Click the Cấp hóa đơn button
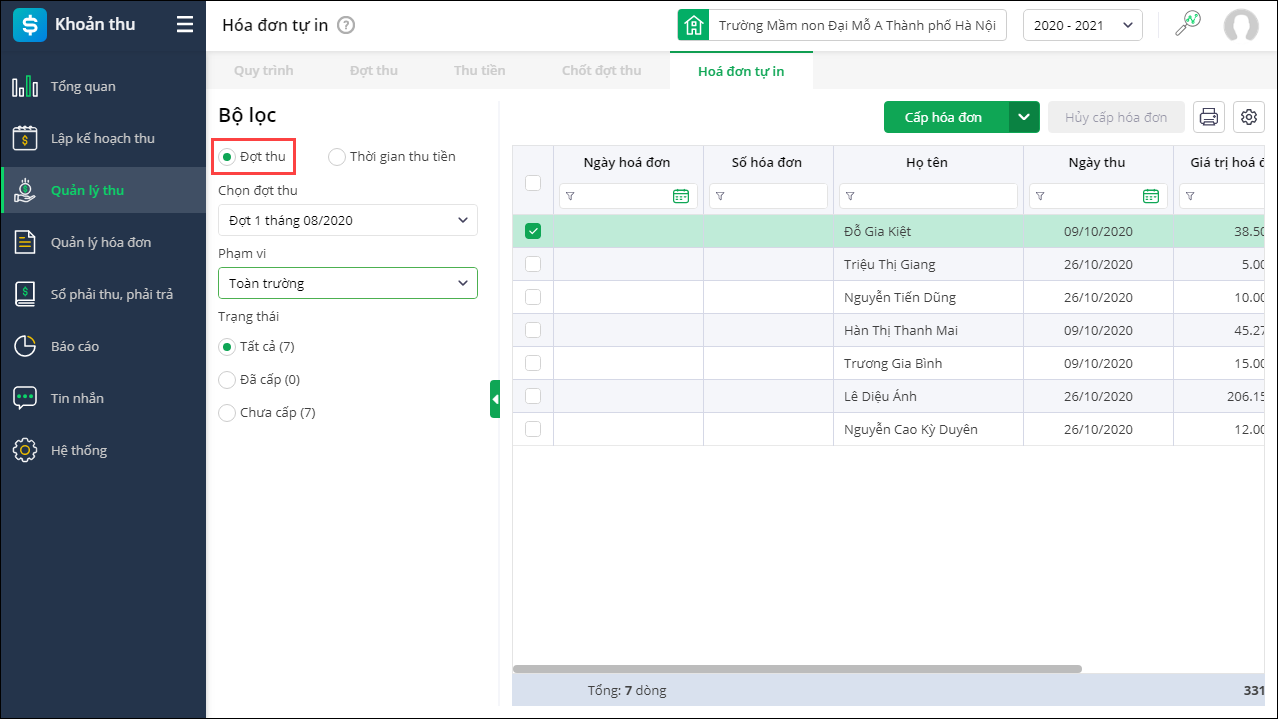 pos(944,117)
